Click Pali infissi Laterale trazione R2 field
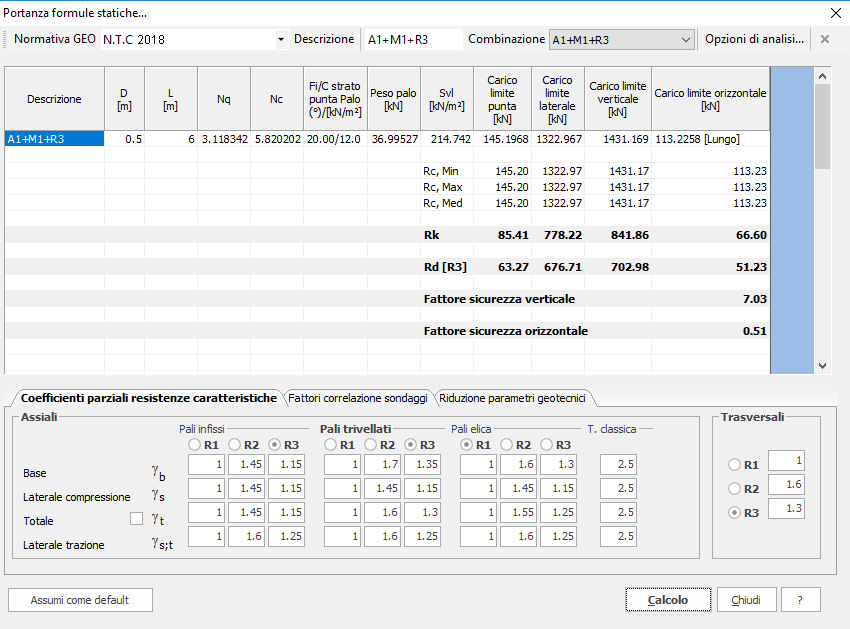 [x=247, y=536]
